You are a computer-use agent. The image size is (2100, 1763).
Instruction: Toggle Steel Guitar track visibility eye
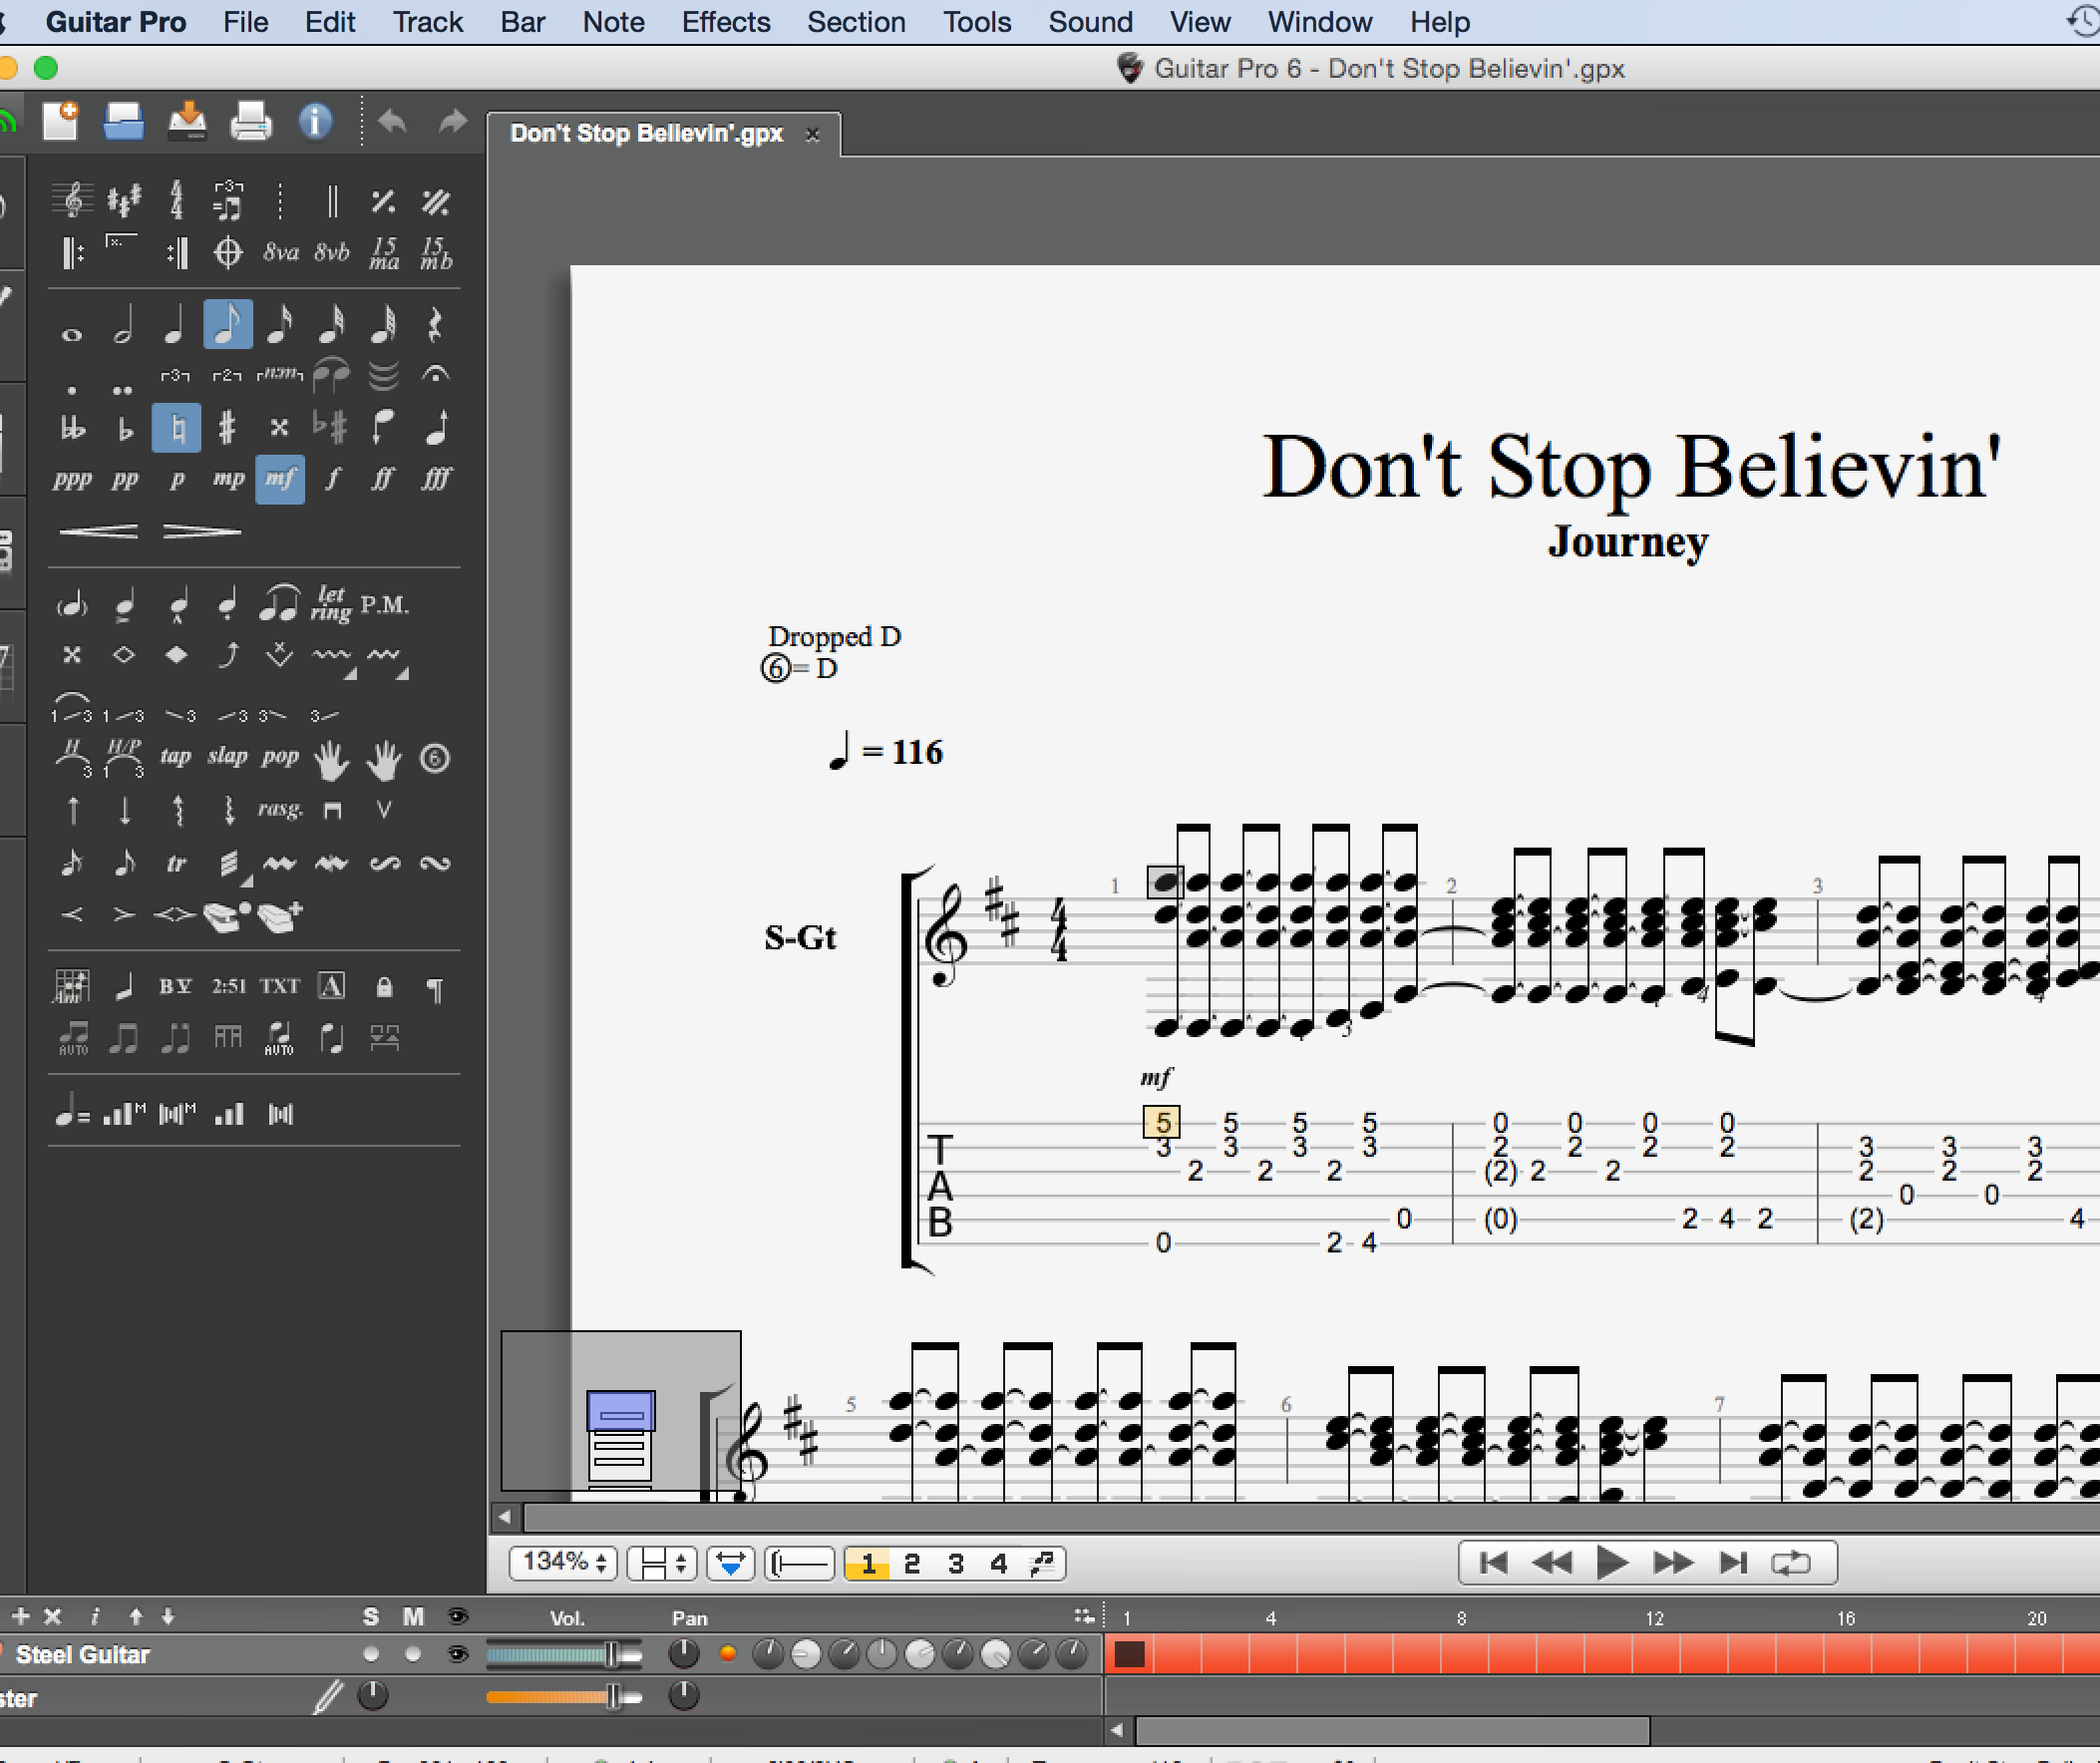point(458,1654)
